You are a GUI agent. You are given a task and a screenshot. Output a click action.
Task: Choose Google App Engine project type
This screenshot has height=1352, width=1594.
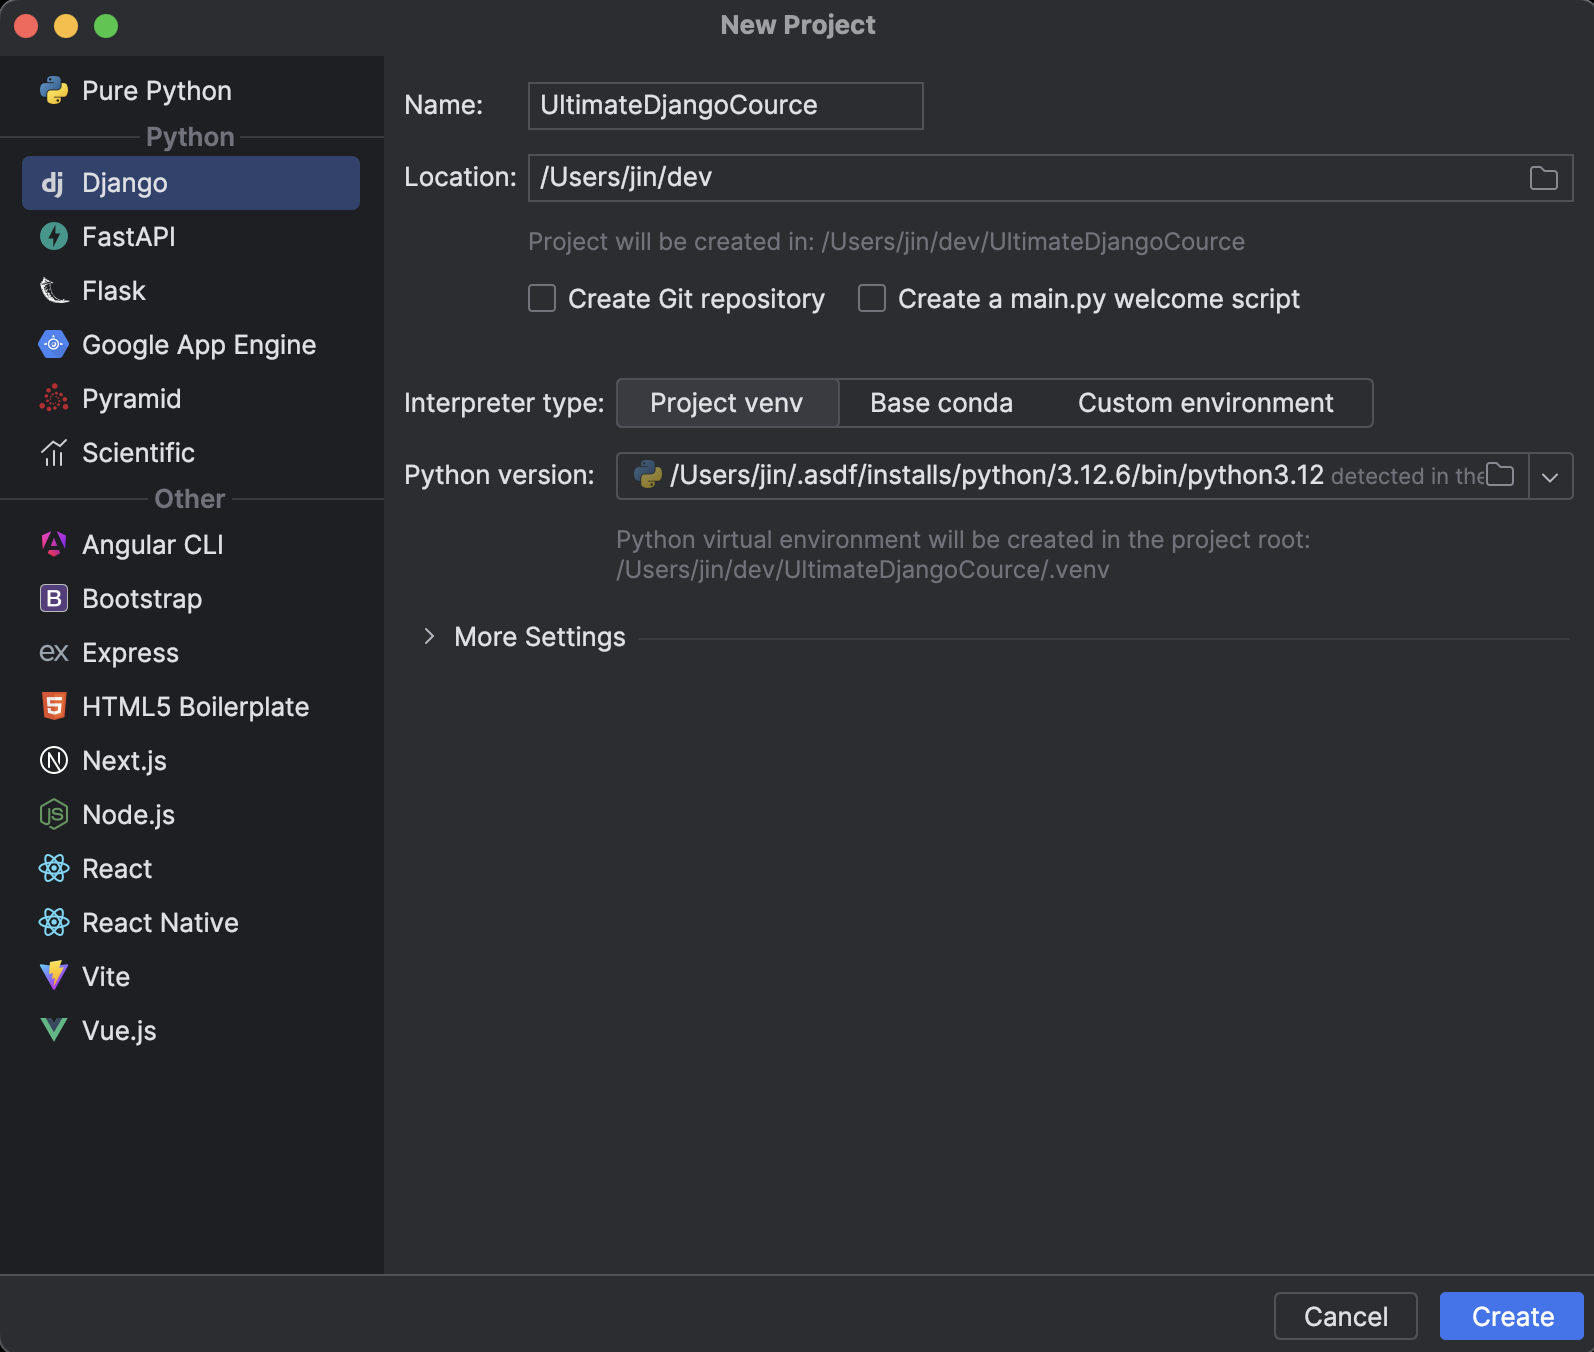191,345
